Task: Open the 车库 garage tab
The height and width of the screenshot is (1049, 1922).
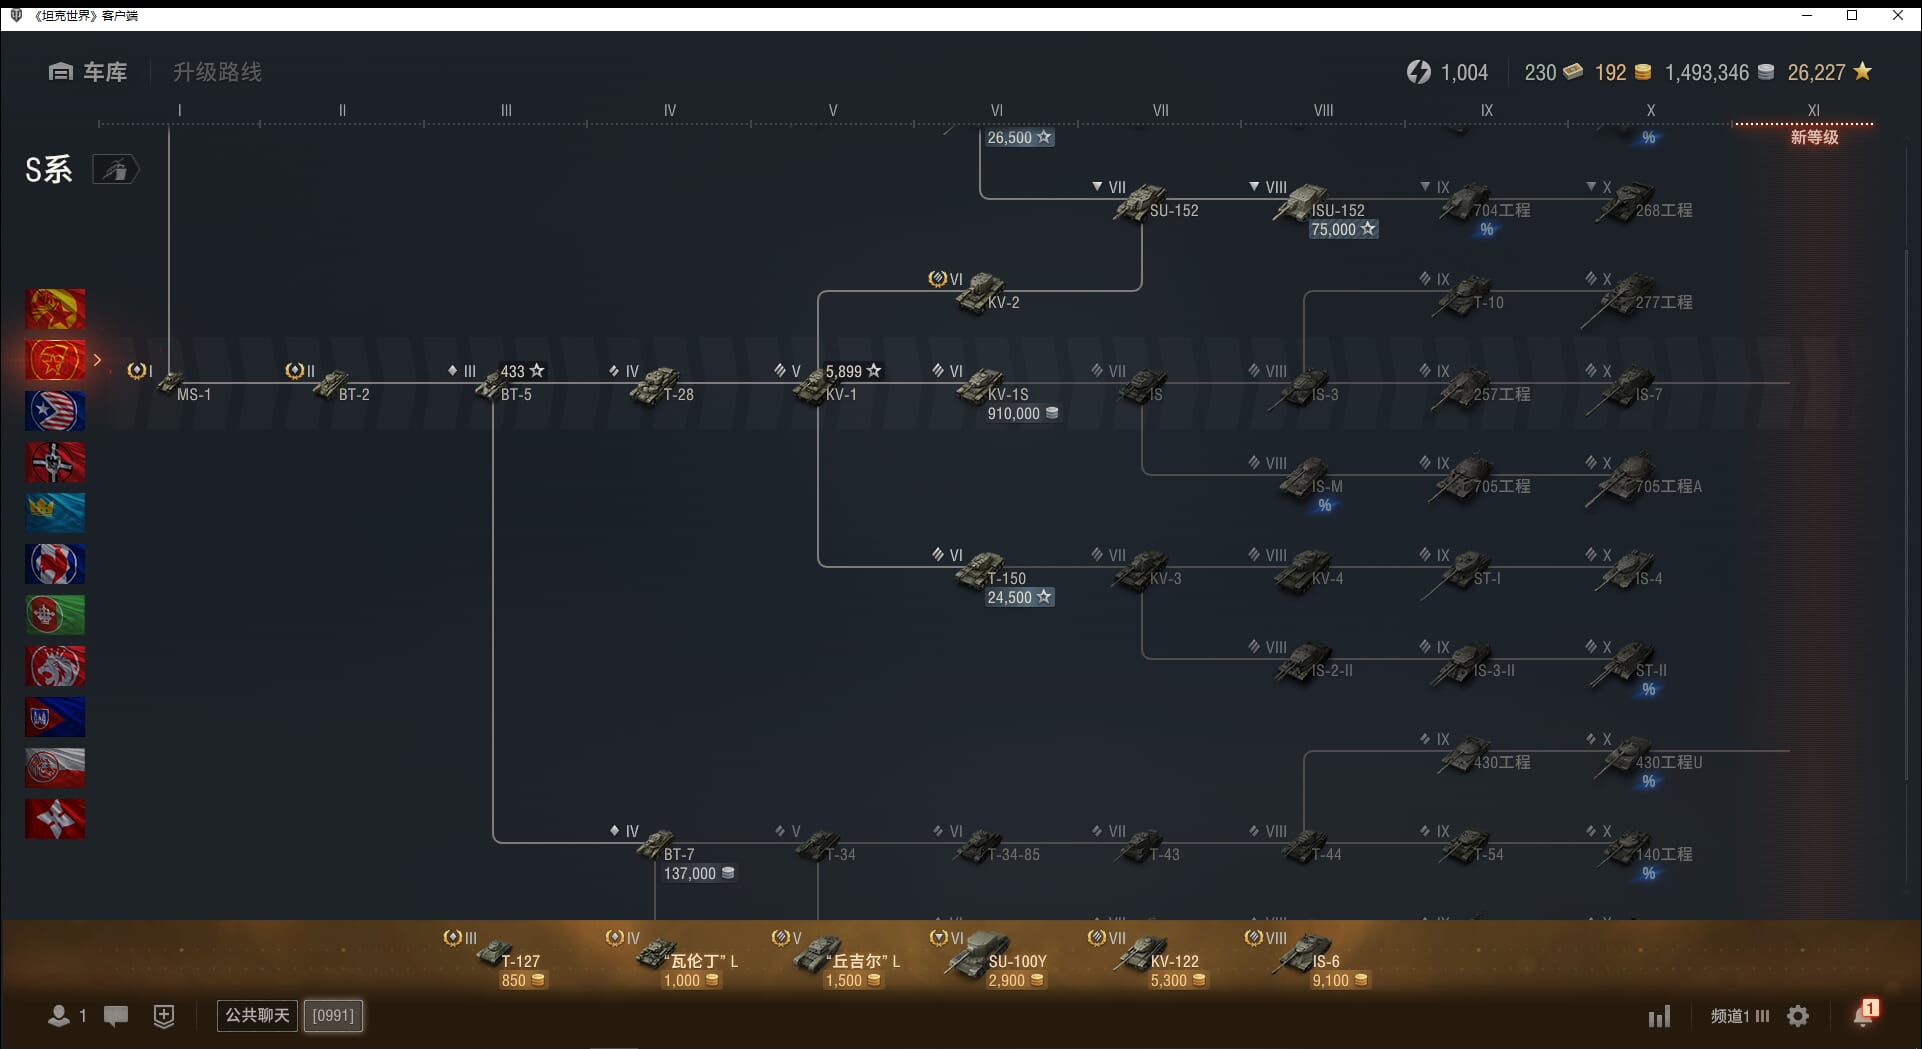Action: pyautogui.click(x=88, y=72)
